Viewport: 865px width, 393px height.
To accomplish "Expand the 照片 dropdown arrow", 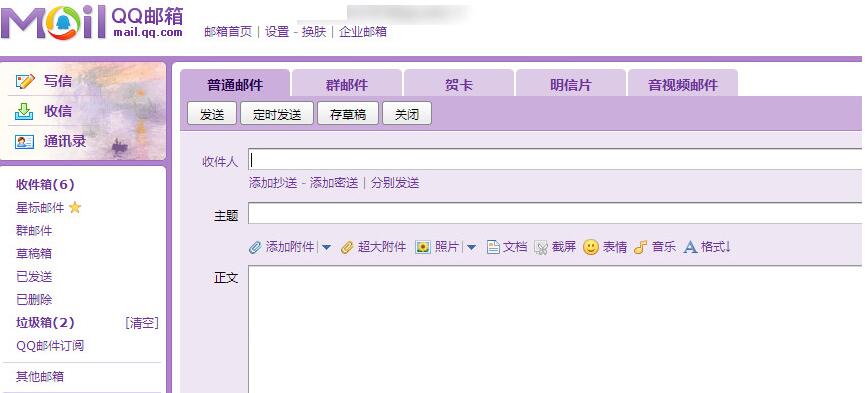I will (x=471, y=248).
